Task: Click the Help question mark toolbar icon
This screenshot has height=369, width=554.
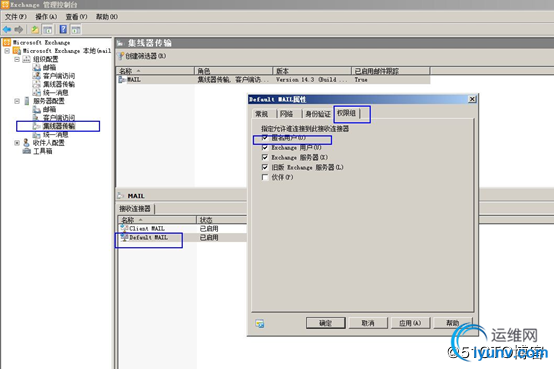Action: pos(63,29)
